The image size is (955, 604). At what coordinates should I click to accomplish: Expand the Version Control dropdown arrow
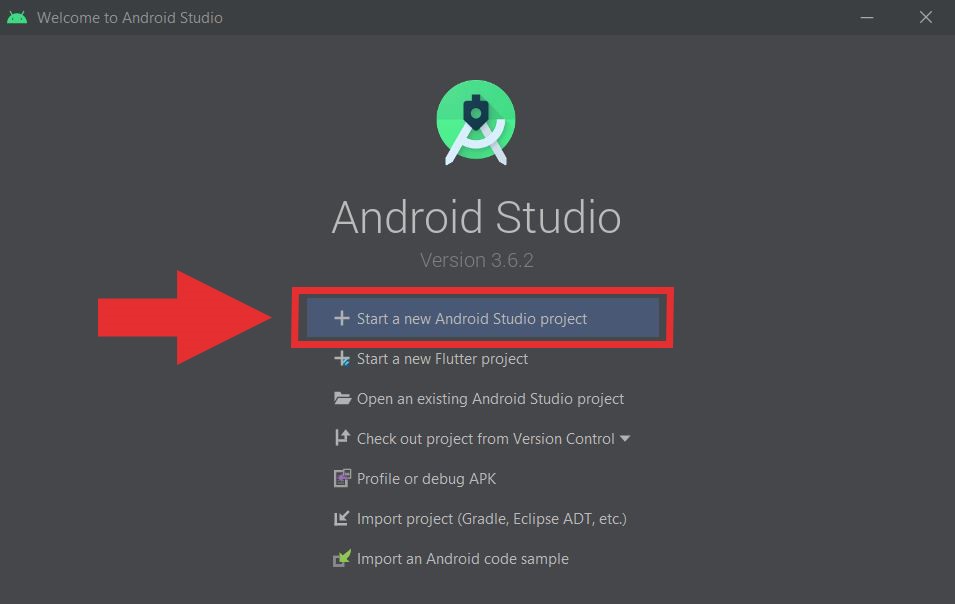point(625,438)
